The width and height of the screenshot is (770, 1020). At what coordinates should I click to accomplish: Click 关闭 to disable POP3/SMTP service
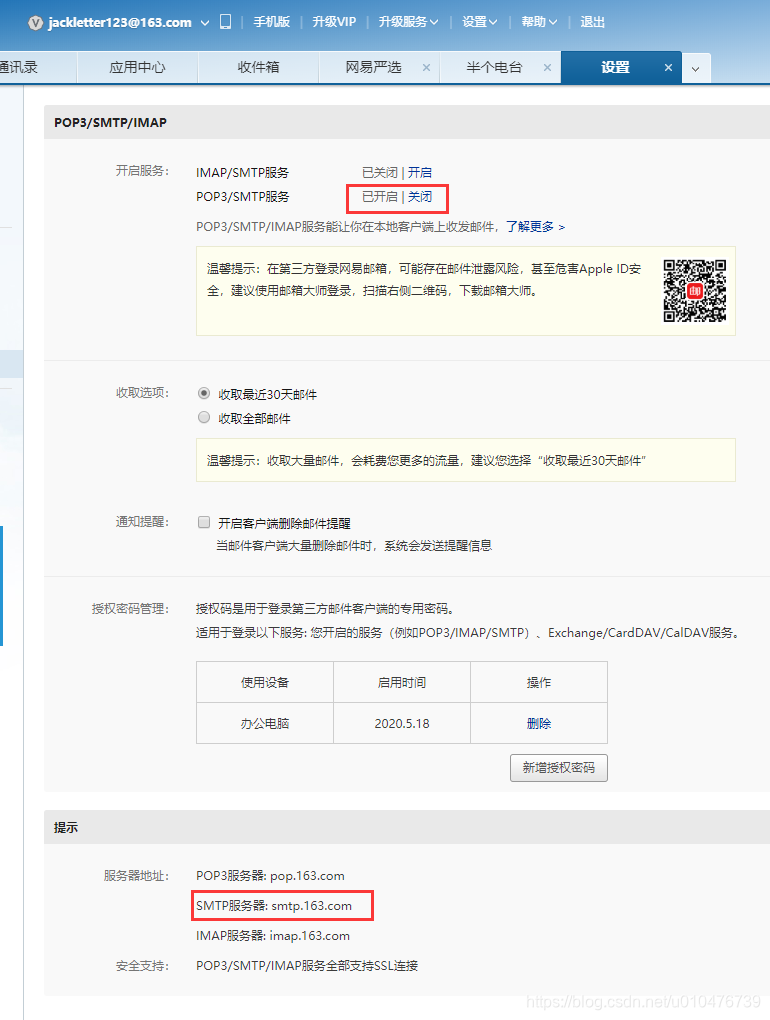pyautogui.click(x=419, y=196)
